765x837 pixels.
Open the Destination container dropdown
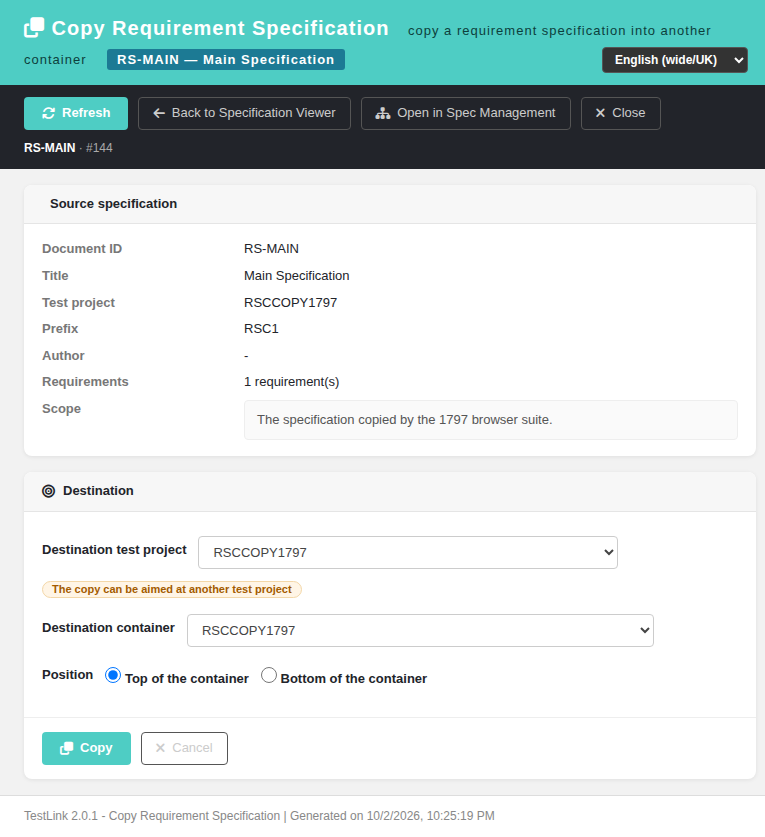coord(420,630)
